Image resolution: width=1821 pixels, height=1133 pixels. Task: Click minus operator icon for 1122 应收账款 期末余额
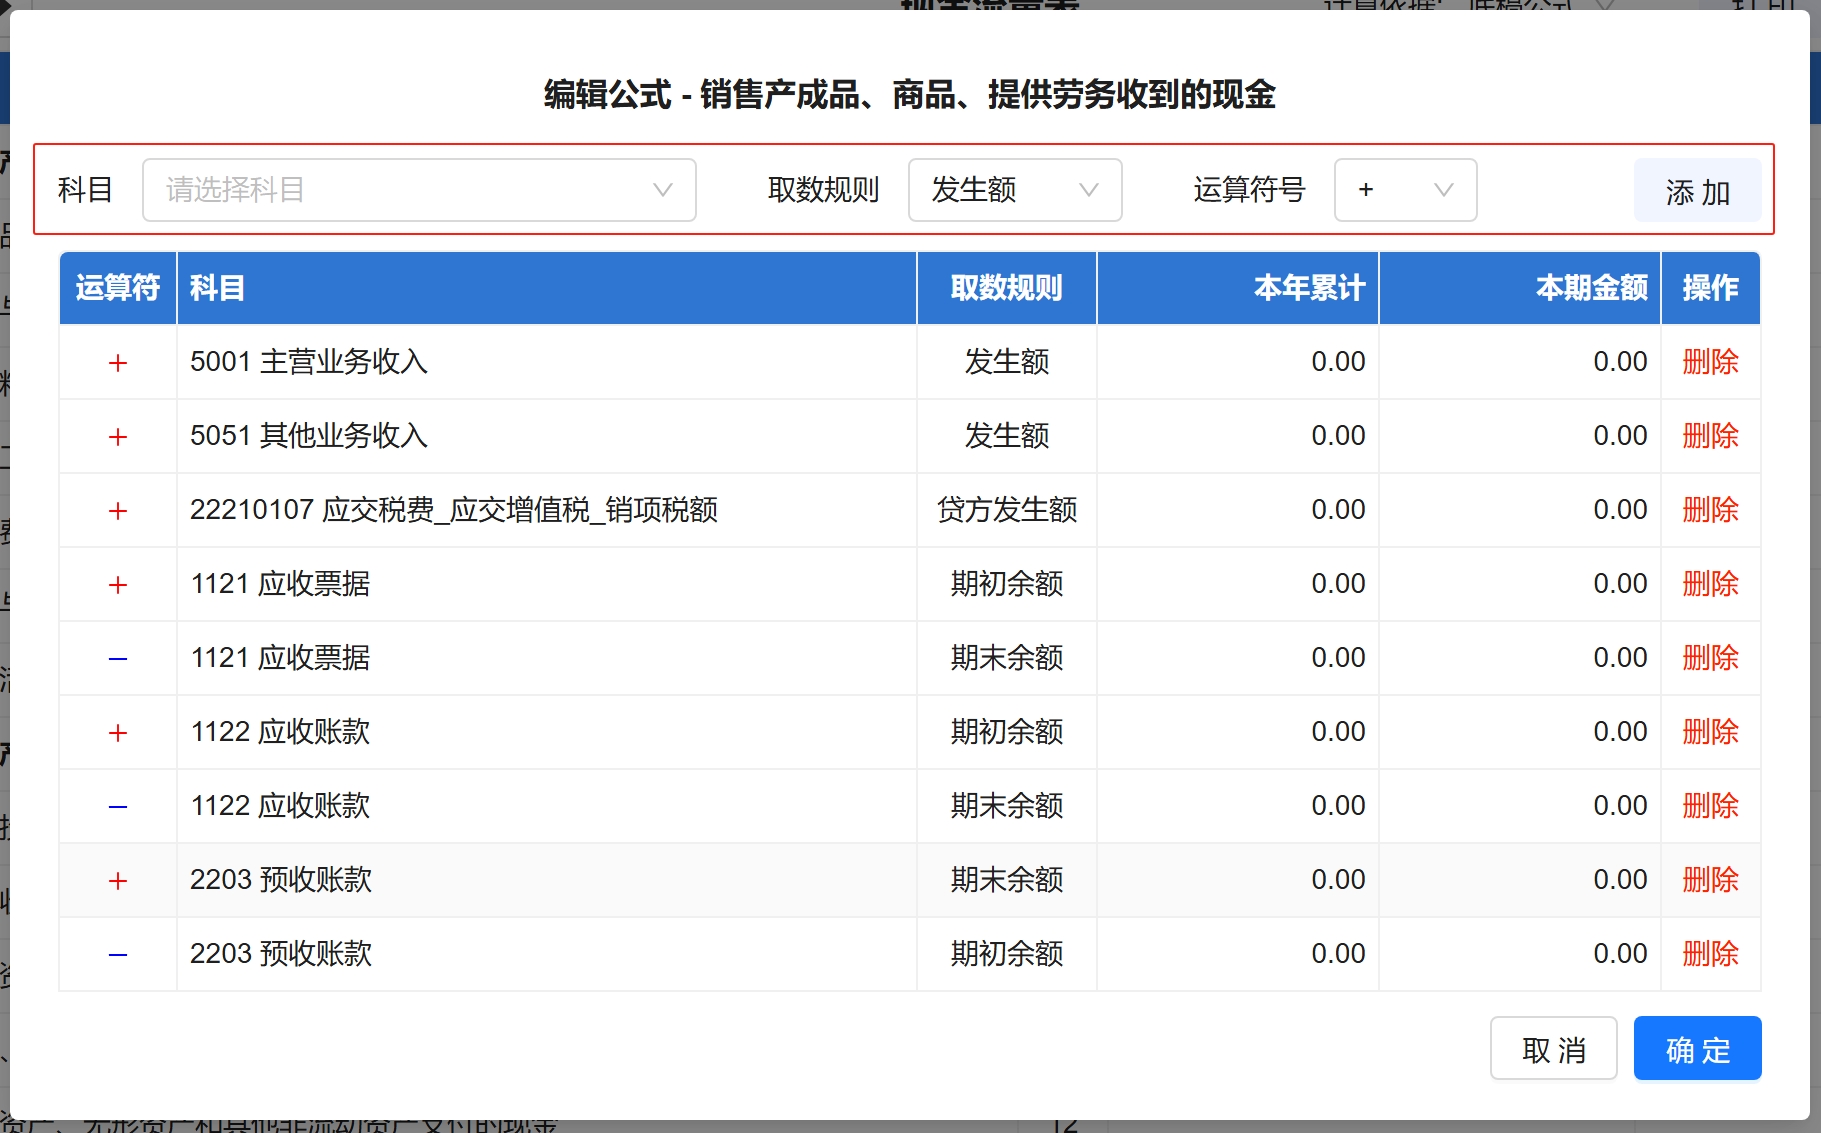pyautogui.click(x=118, y=807)
